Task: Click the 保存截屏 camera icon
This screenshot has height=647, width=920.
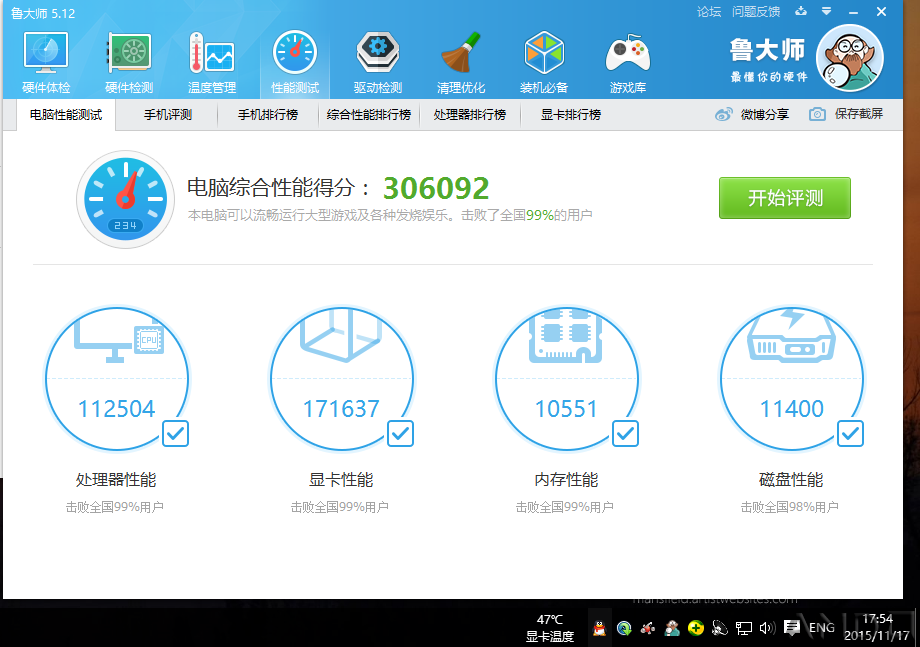Action: click(817, 114)
